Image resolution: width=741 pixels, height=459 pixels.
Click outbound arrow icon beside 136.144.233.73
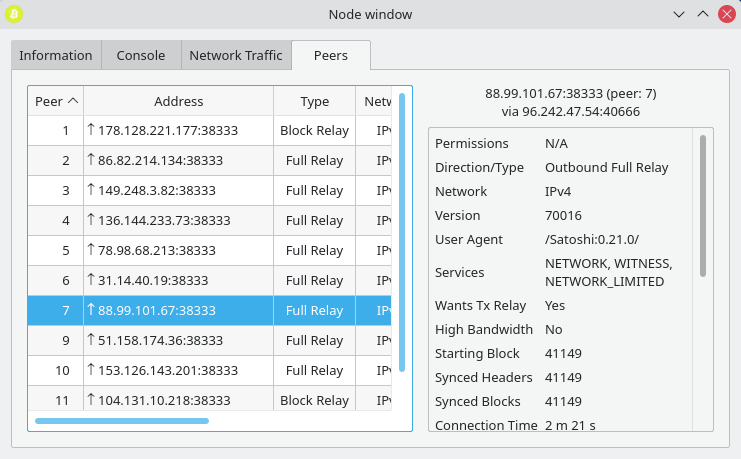click(x=92, y=220)
